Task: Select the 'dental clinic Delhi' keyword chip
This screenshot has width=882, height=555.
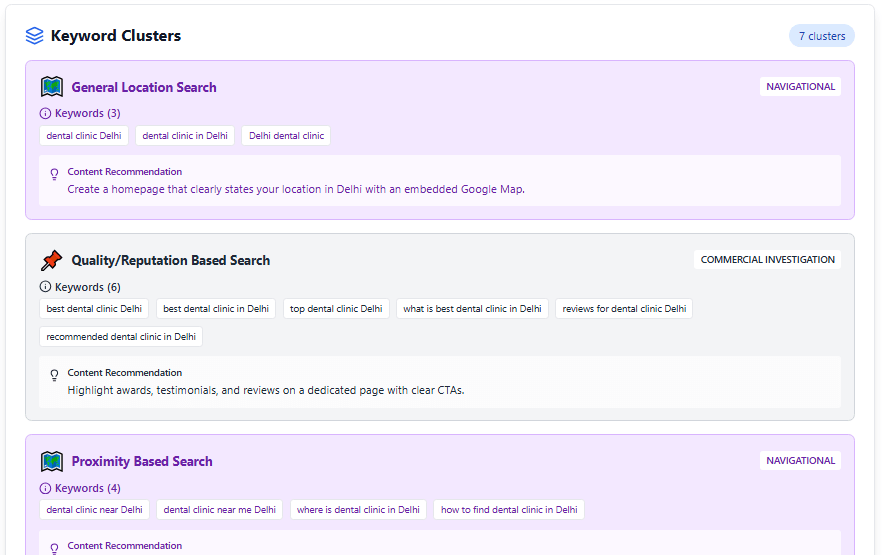Action: (84, 136)
